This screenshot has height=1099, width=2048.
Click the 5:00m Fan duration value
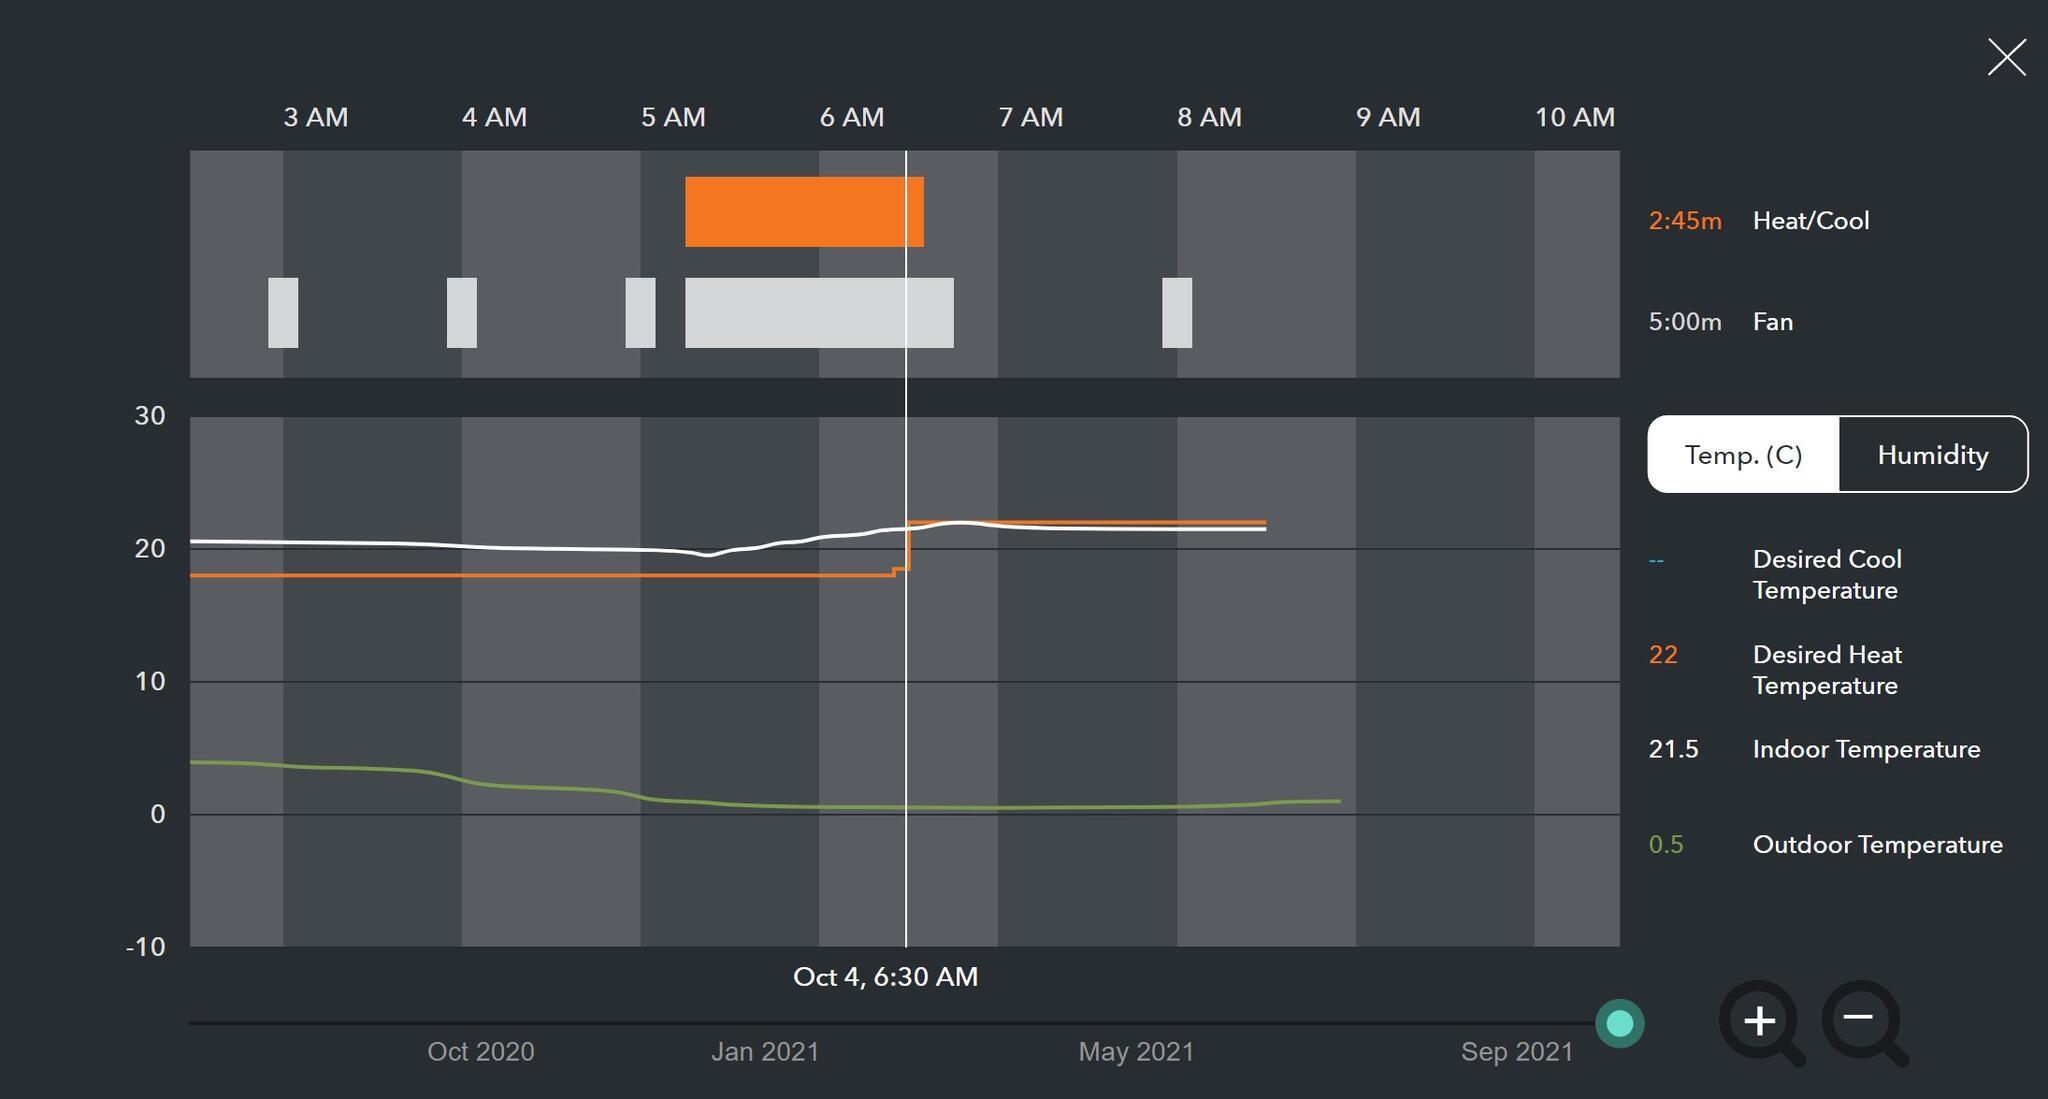point(1685,322)
